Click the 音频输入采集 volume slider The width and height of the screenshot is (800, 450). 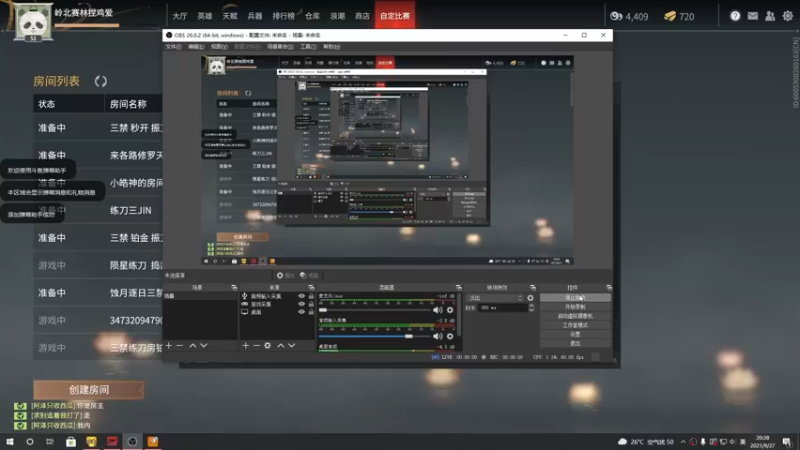pos(374,336)
